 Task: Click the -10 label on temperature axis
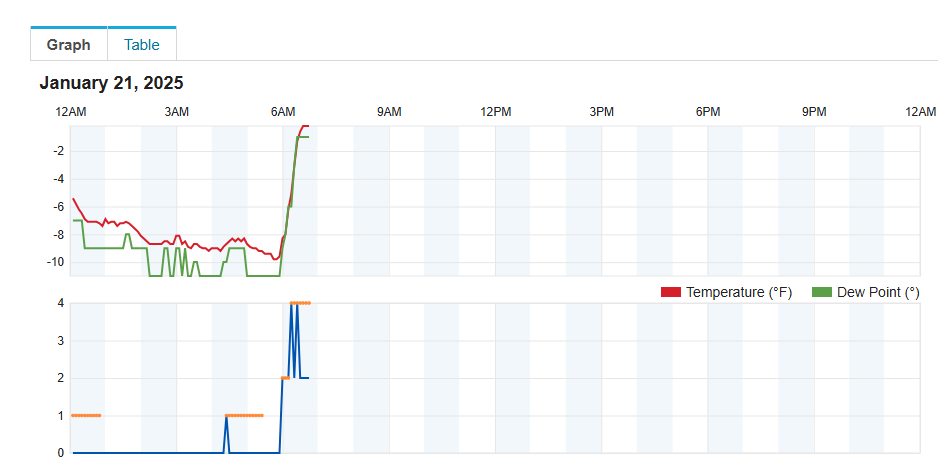pyautogui.click(x=56, y=262)
